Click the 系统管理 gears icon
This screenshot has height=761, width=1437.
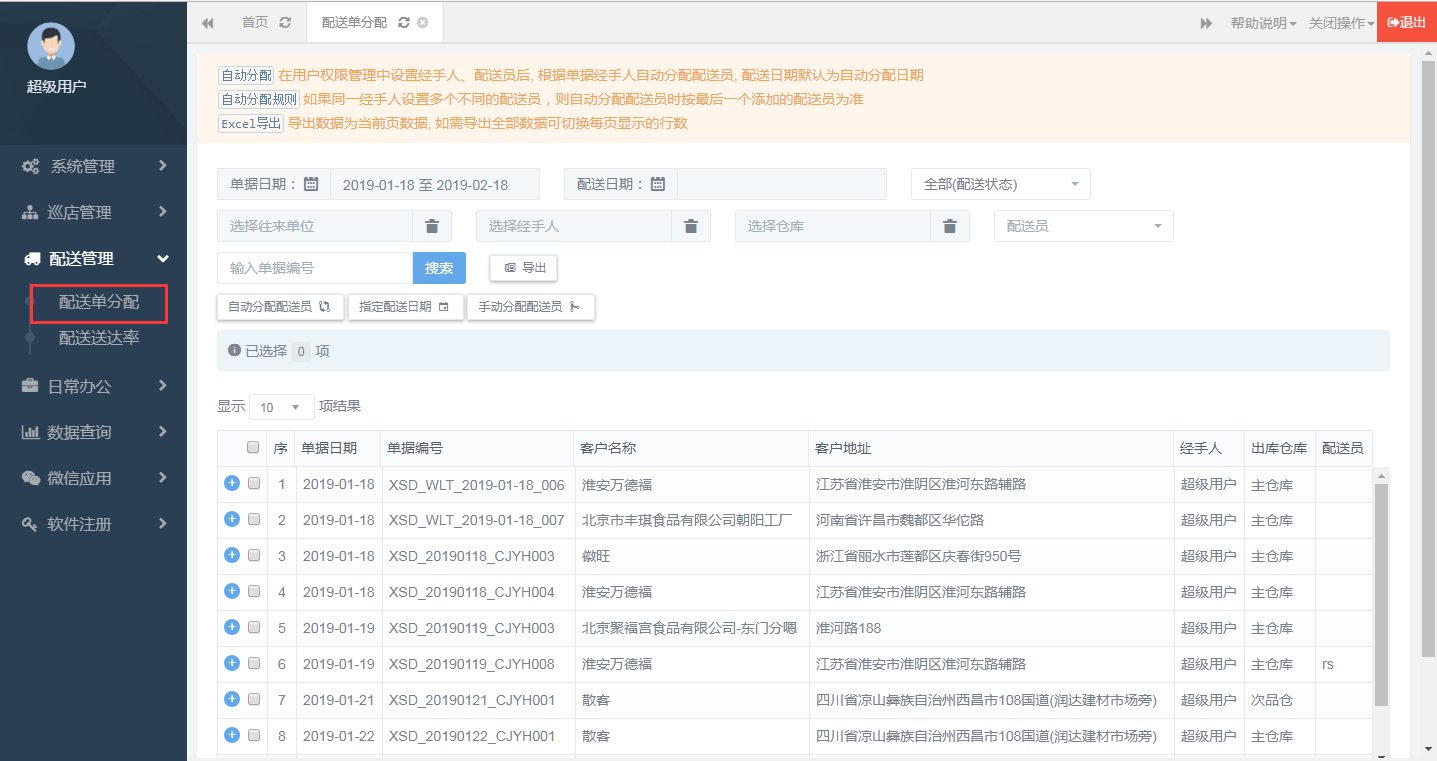click(31, 167)
